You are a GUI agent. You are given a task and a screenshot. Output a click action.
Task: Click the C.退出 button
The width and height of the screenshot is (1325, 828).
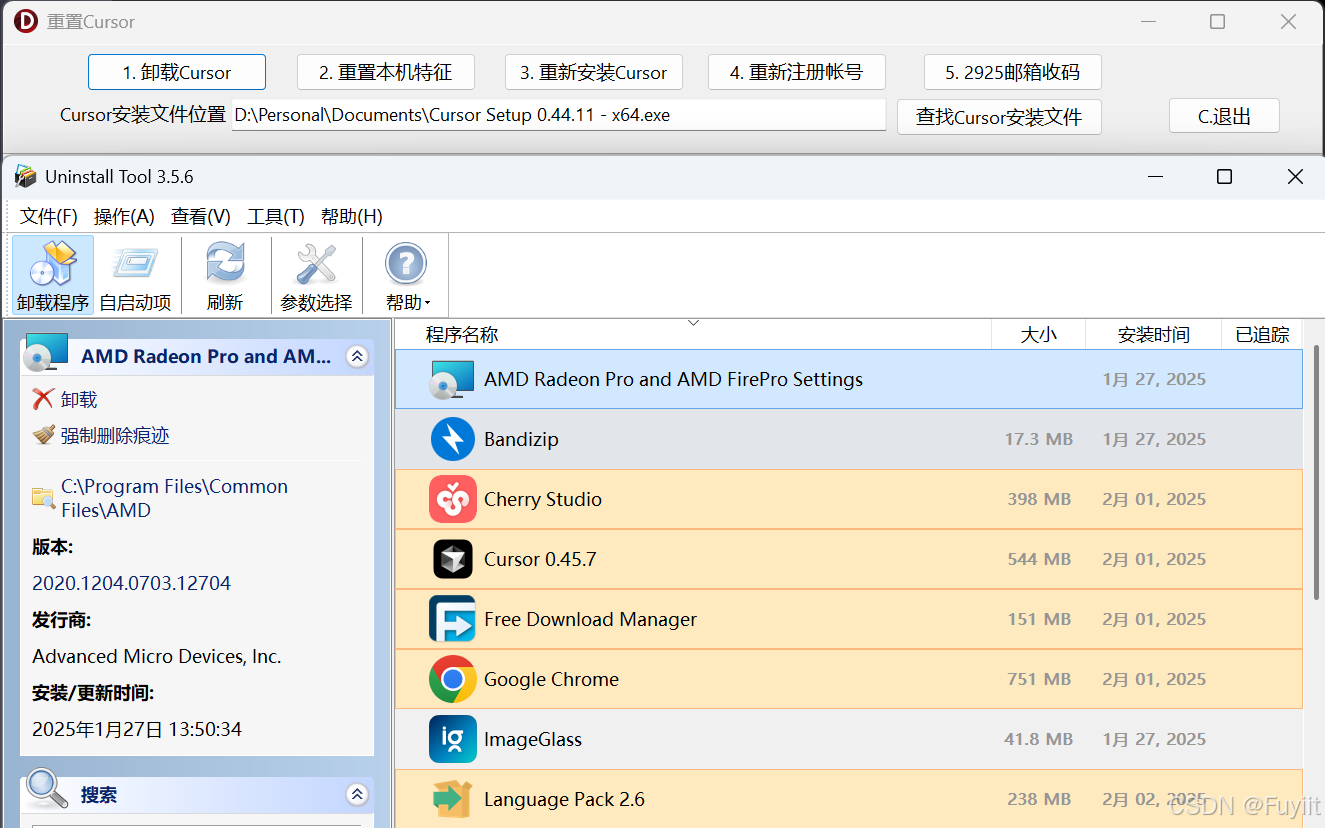[1224, 116]
